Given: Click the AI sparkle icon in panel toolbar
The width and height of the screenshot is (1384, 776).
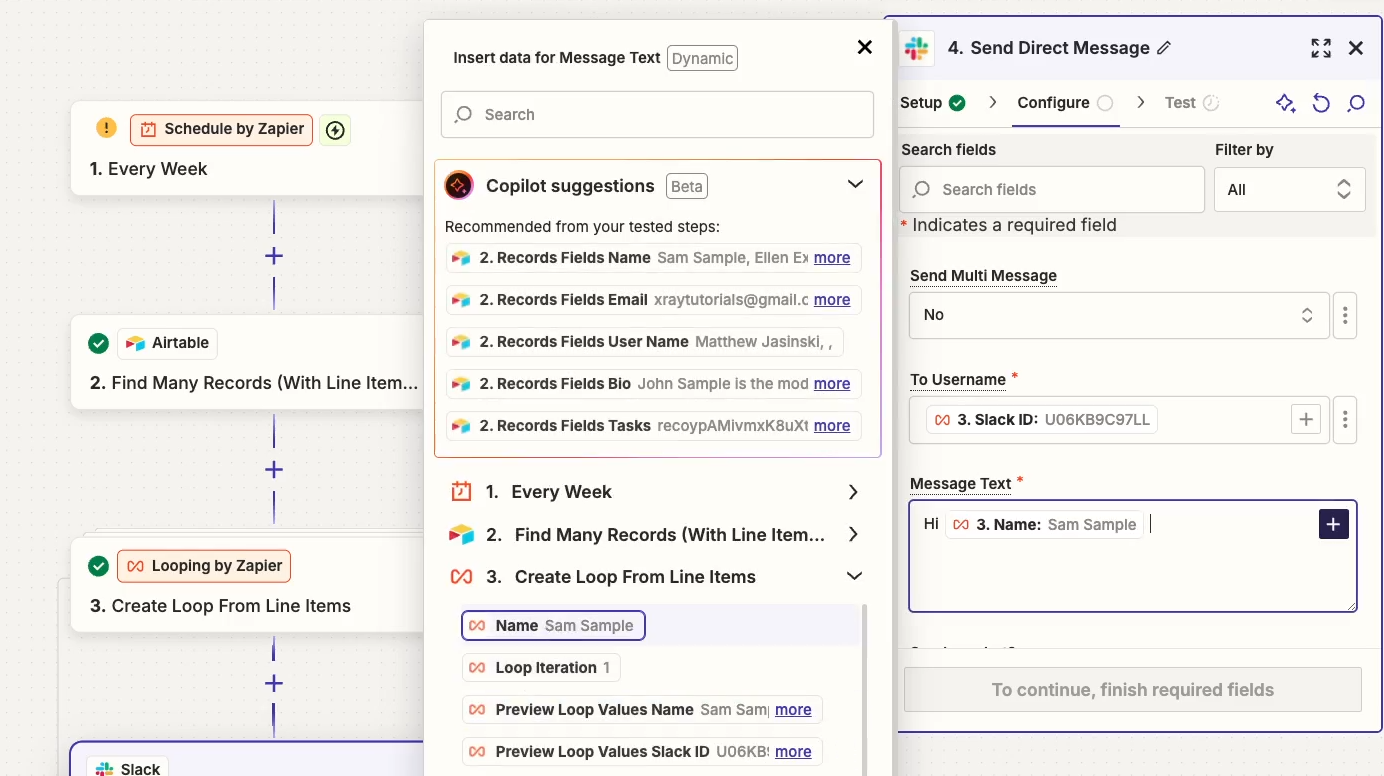Looking at the screenshot, I should coord(1286,103).
